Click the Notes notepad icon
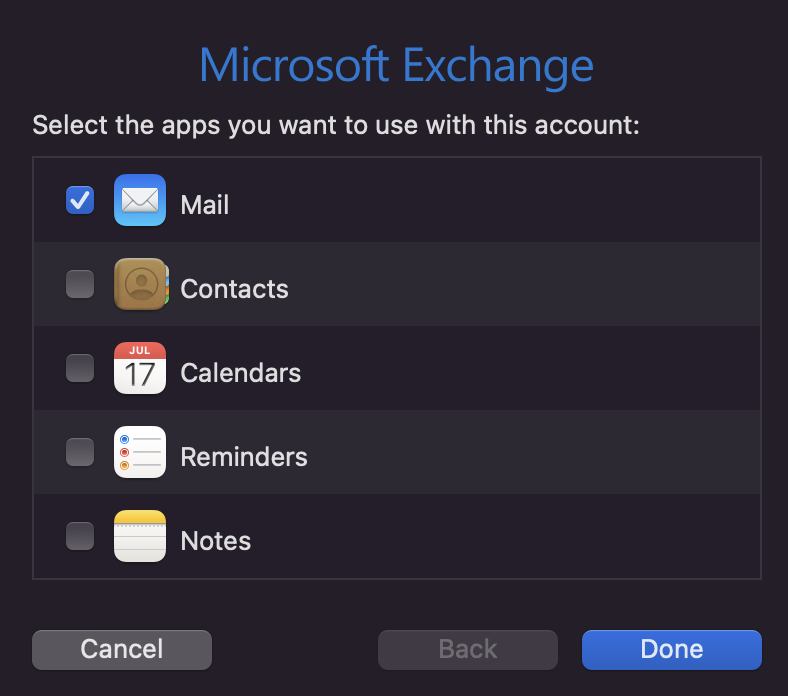The image size is (788, 696). point(140,536)
